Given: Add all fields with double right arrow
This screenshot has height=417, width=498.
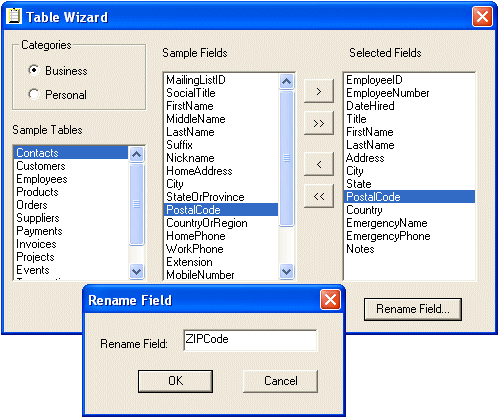Looking at the screenshot, I should [319, 123].
